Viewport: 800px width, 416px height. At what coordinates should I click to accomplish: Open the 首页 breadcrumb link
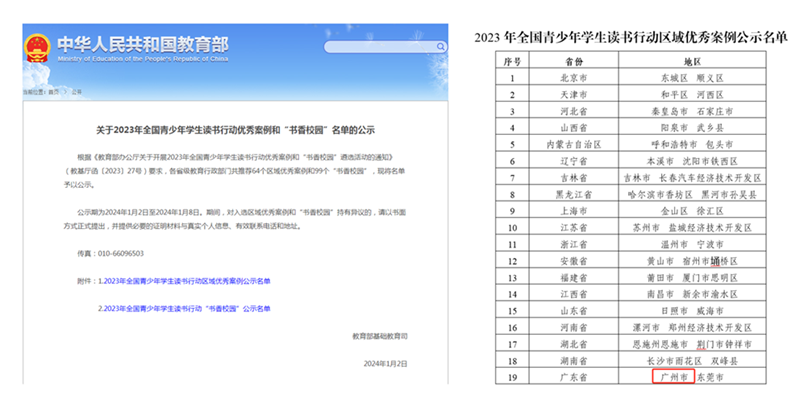(53, 92)
